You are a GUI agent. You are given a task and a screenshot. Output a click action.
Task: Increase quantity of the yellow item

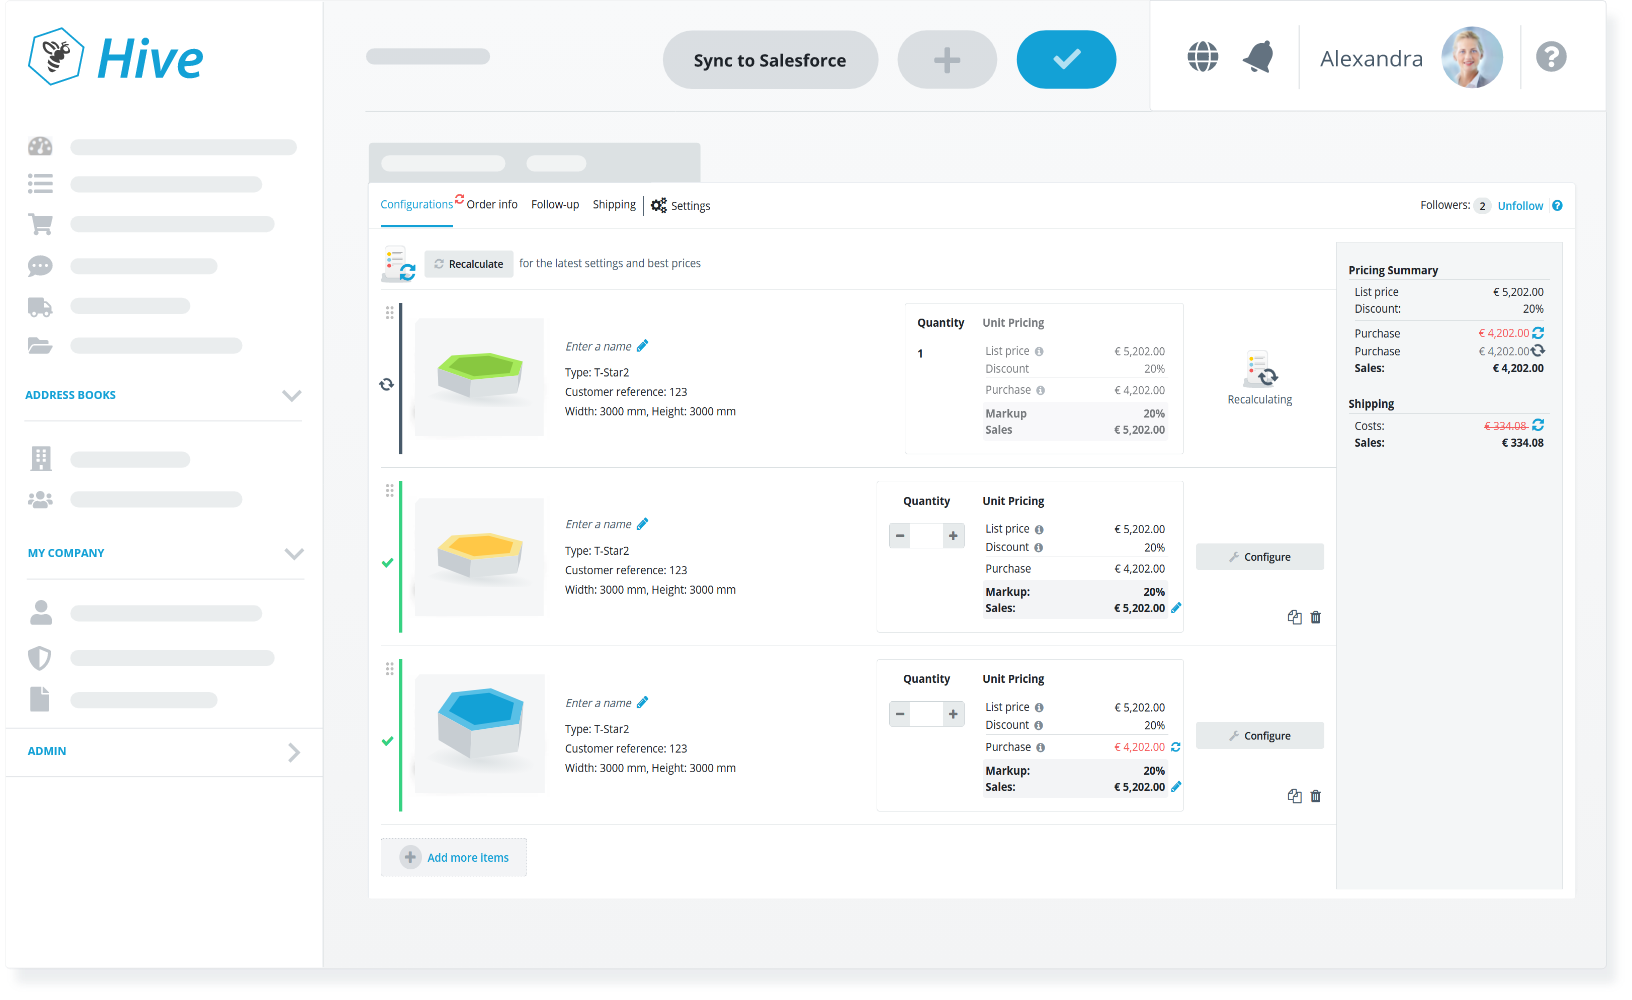(x=953, y=536)
